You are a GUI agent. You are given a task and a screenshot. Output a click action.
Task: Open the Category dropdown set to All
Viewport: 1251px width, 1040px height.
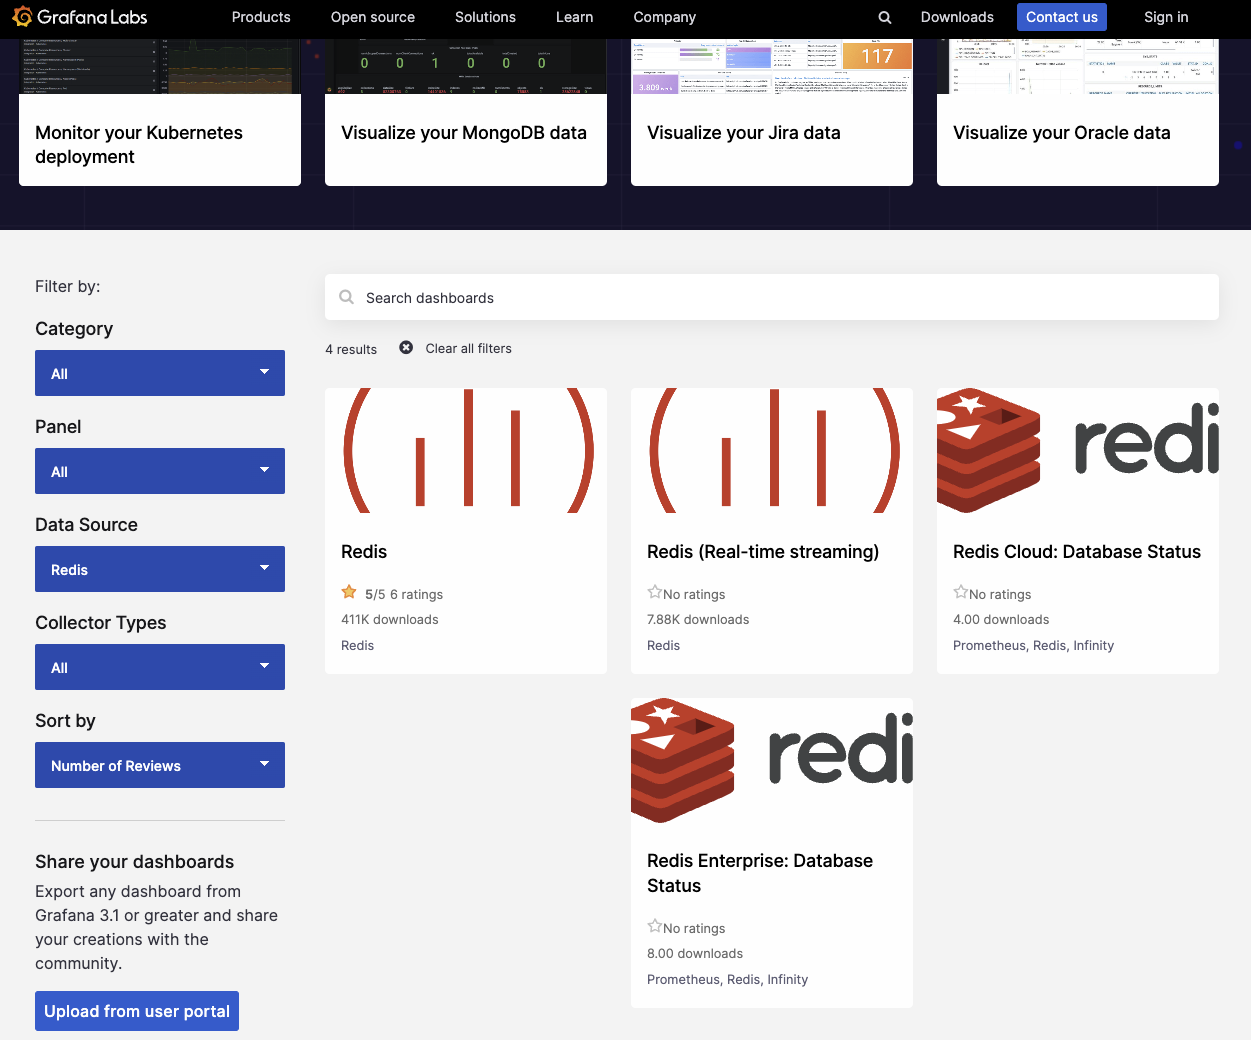click(160, 373)
